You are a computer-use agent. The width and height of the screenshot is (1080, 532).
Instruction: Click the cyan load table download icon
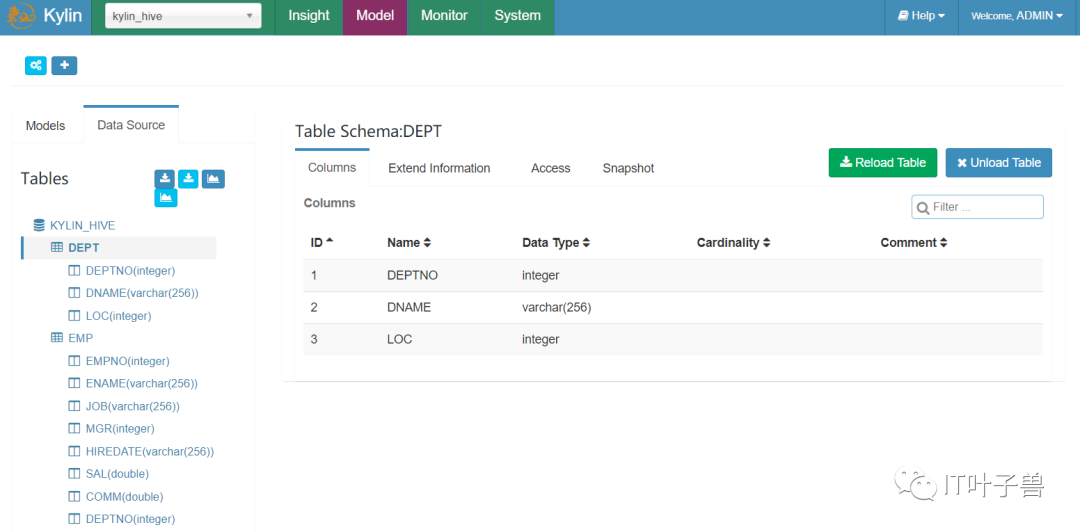tap(188, 178)
